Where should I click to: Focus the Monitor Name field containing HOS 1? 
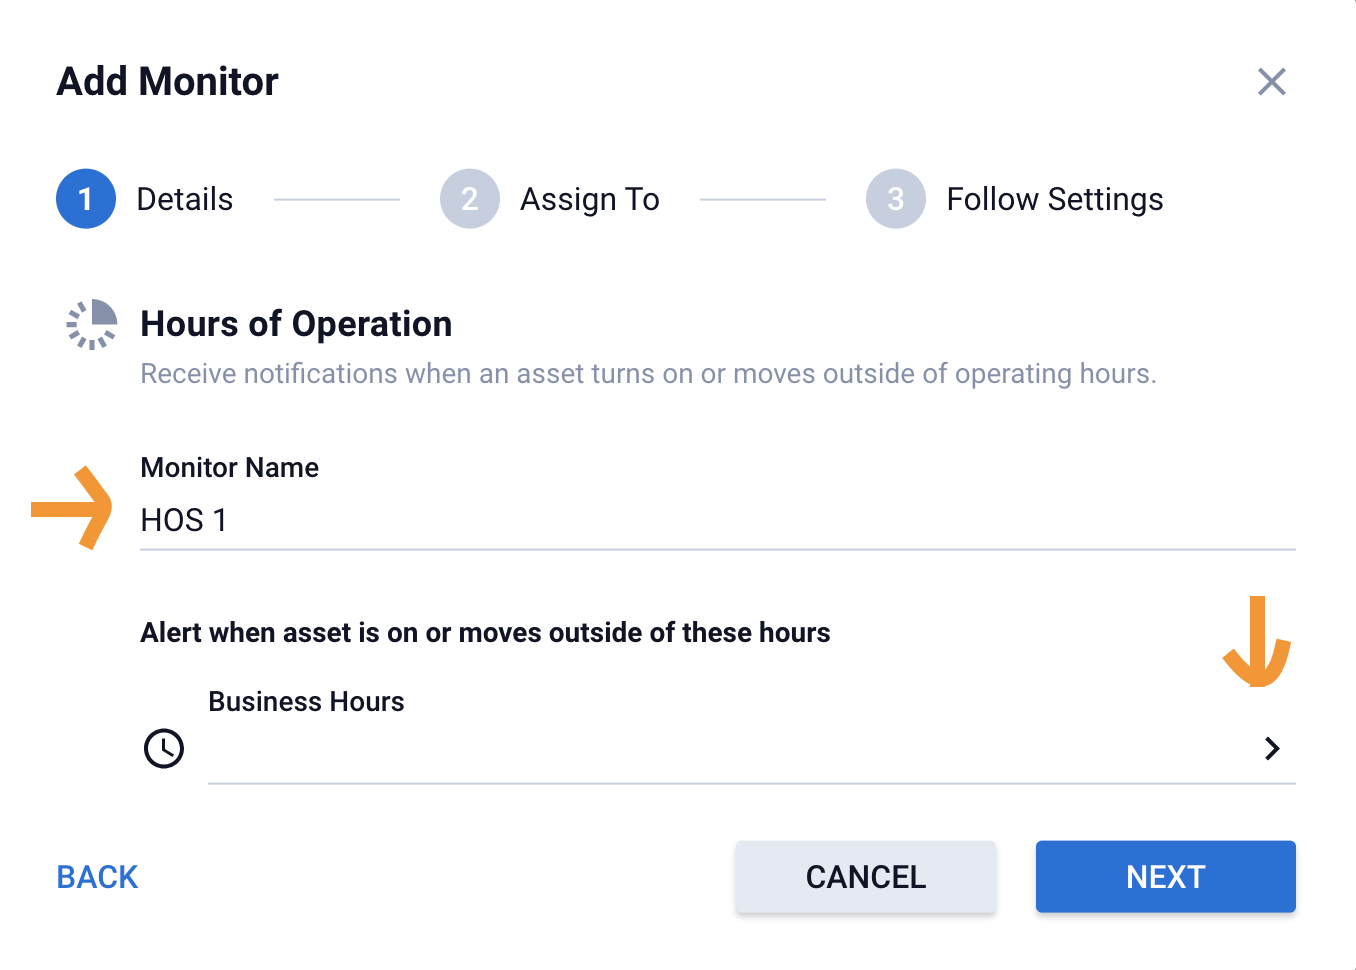716,521
